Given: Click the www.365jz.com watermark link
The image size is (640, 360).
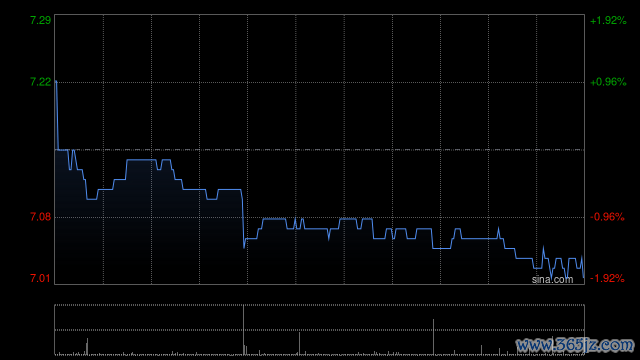Looking at the screenshot, I should point(575,345).
